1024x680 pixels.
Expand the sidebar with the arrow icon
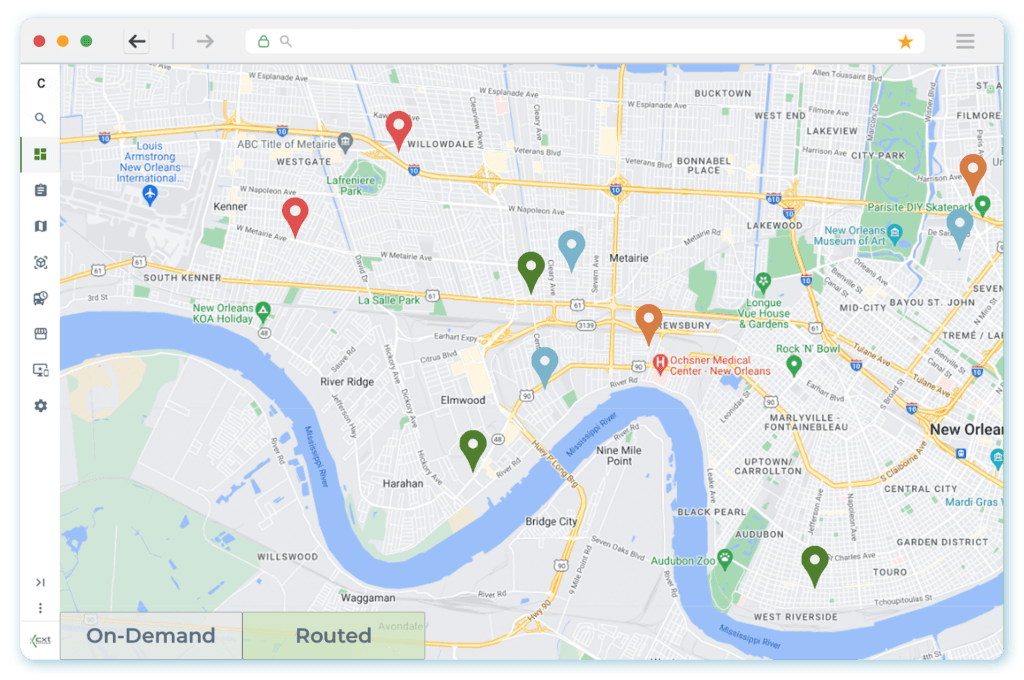coord(40,582)
